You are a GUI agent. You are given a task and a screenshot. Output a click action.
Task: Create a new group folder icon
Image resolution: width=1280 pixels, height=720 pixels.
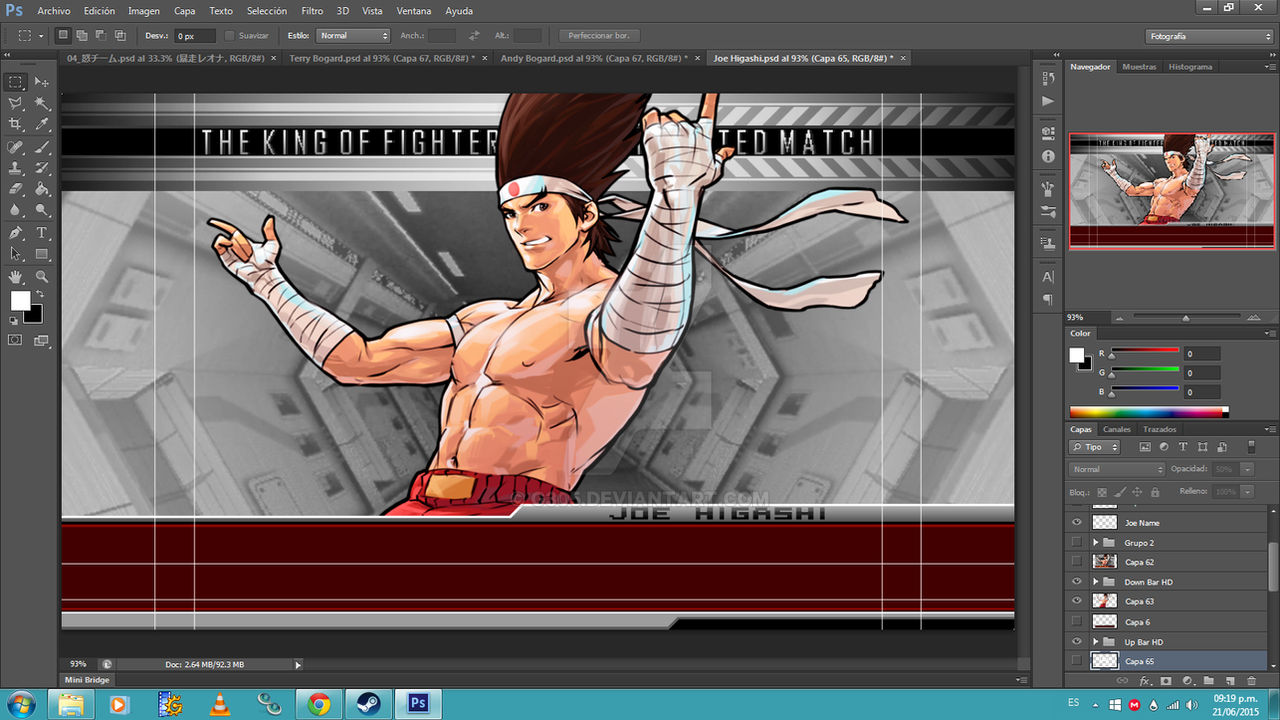[1208, 680]
